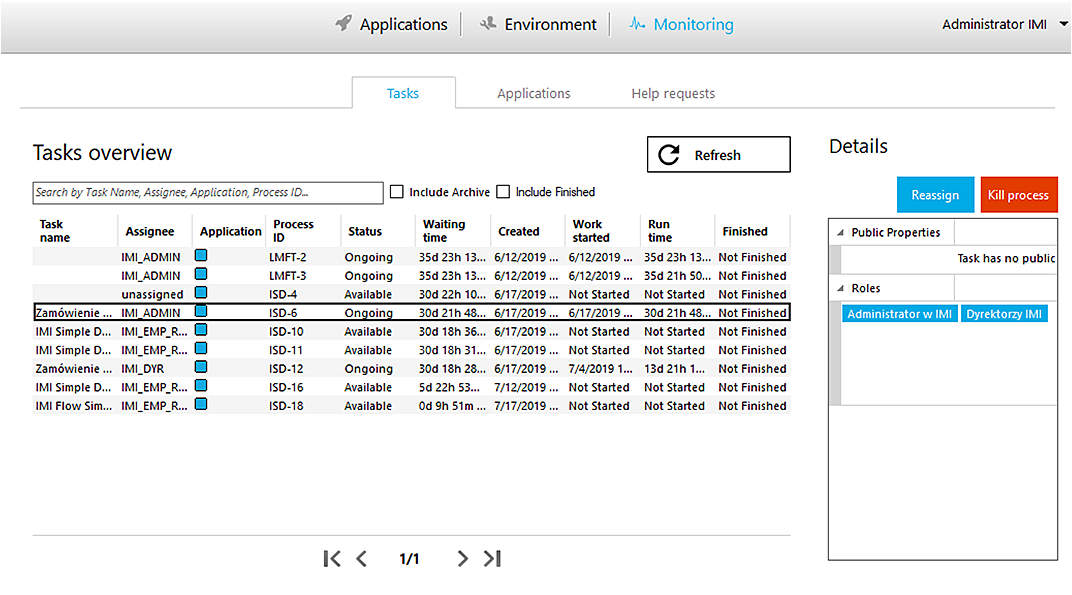Click the blue application icon for LMFT-2
The image size is (1072, 595).
click(x=201, y=257)
